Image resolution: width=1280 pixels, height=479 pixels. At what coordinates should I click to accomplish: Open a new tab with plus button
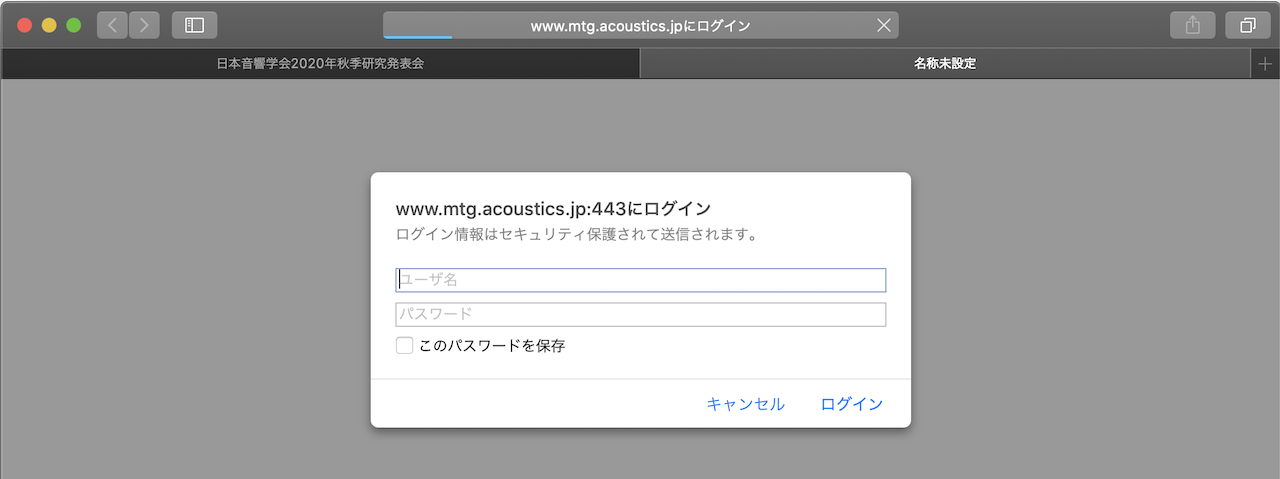[x=1265, y=63]
